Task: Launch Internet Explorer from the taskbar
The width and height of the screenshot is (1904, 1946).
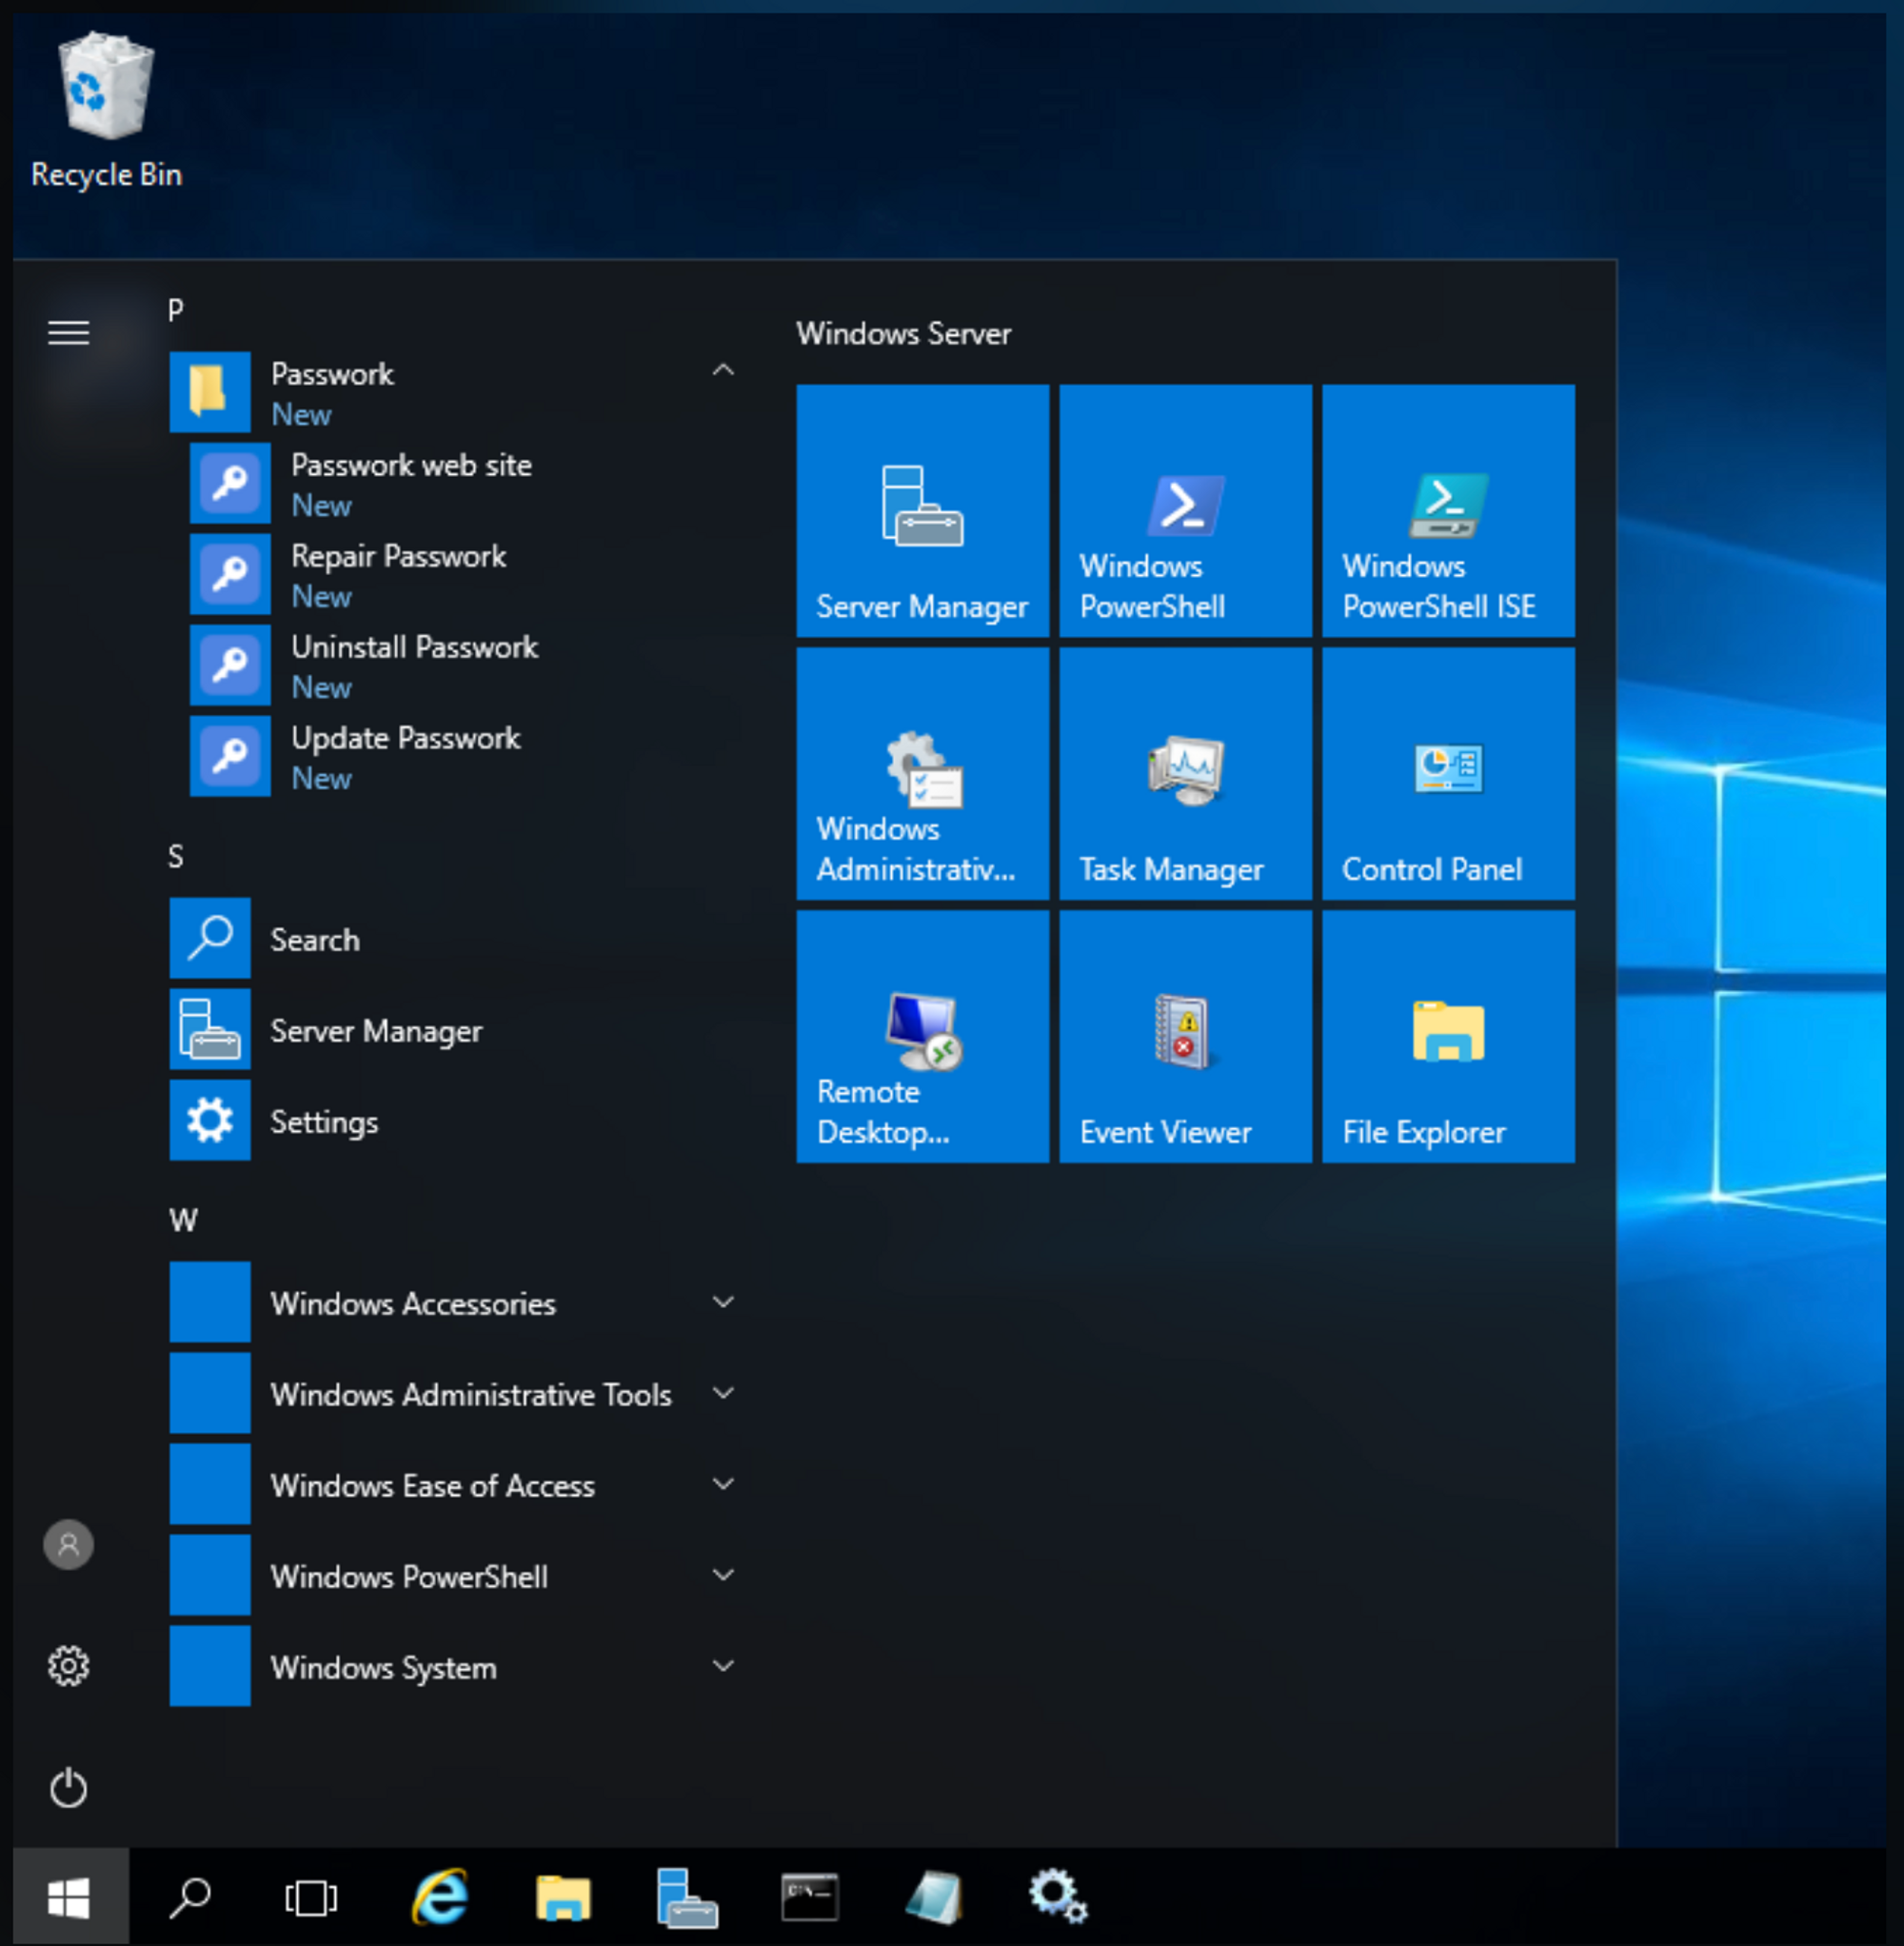Action: (x=440, y=1896)
